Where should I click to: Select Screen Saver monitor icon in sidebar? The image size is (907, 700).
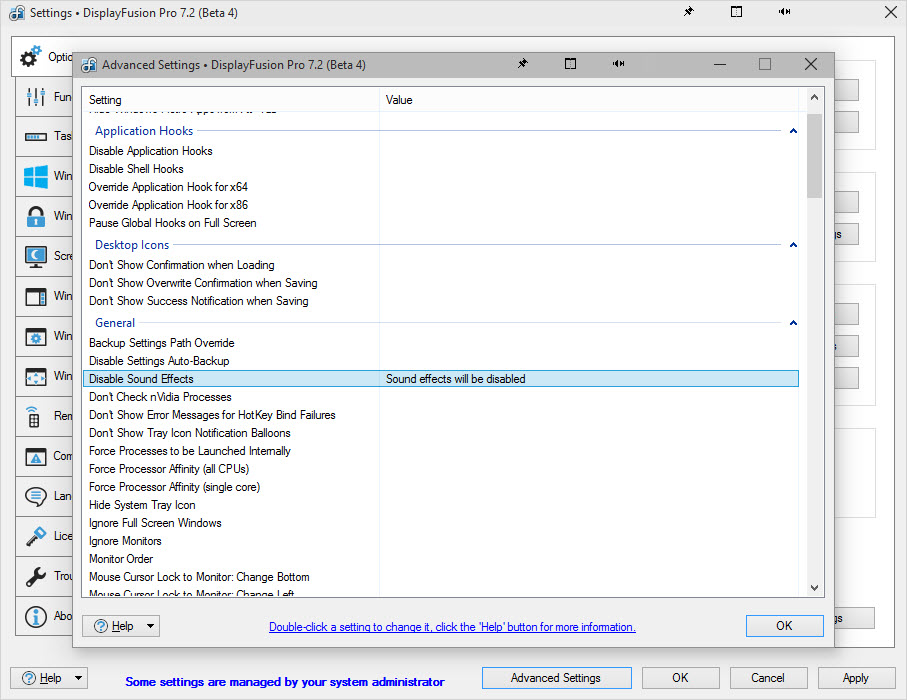pos(36,256)
